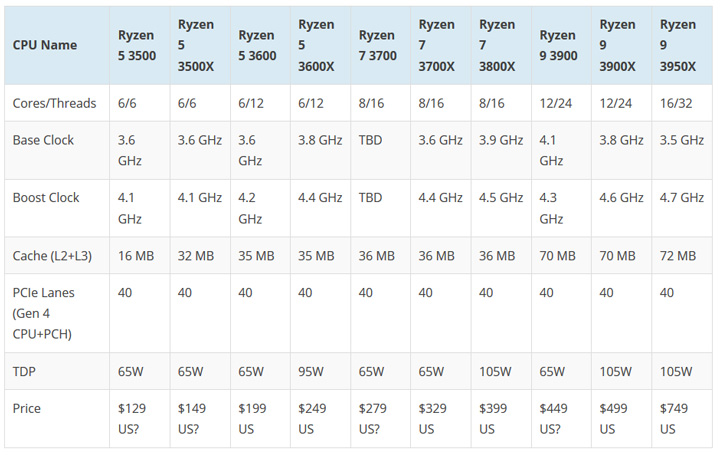Click the 8/16 cell under Ryzen 7 3800X
720x457 pixels.
[501, 103]
